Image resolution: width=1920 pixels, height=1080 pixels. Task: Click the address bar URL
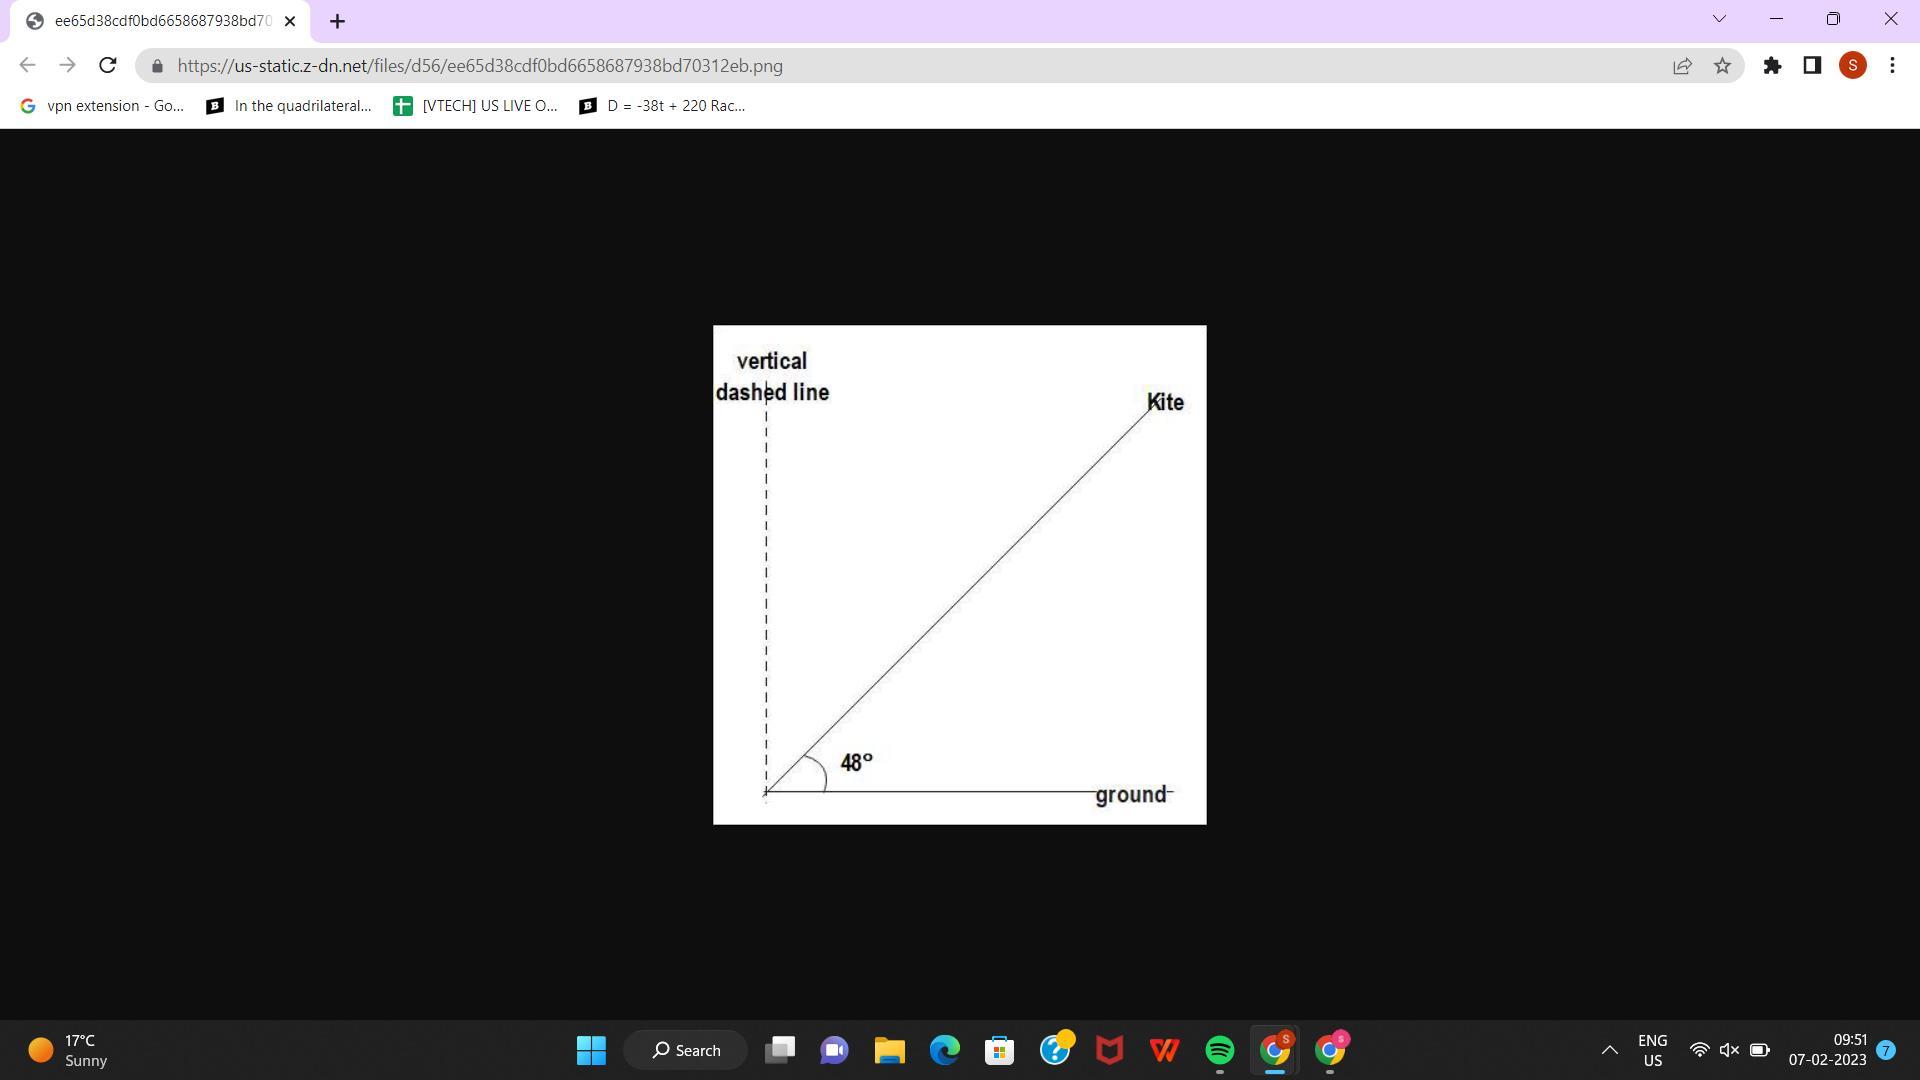coord(480,66)
